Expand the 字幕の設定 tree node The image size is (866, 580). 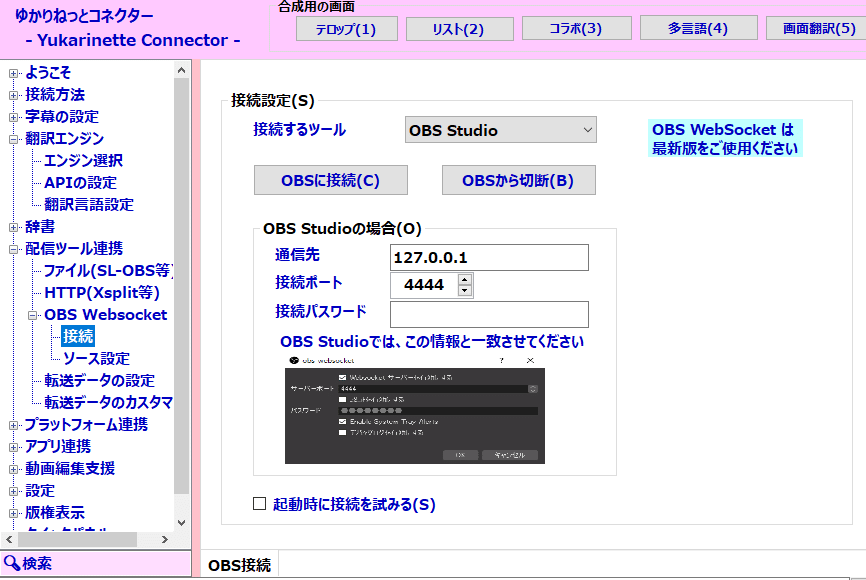coord(14,117)
